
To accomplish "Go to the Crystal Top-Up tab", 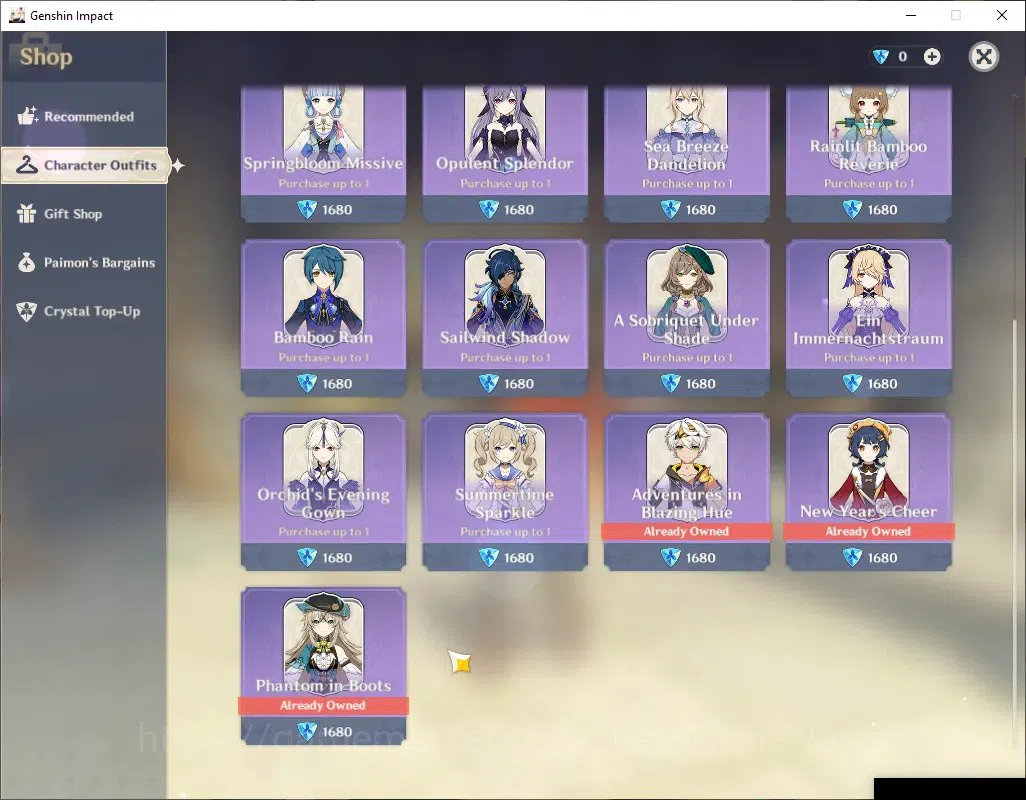I will [84, 311].
